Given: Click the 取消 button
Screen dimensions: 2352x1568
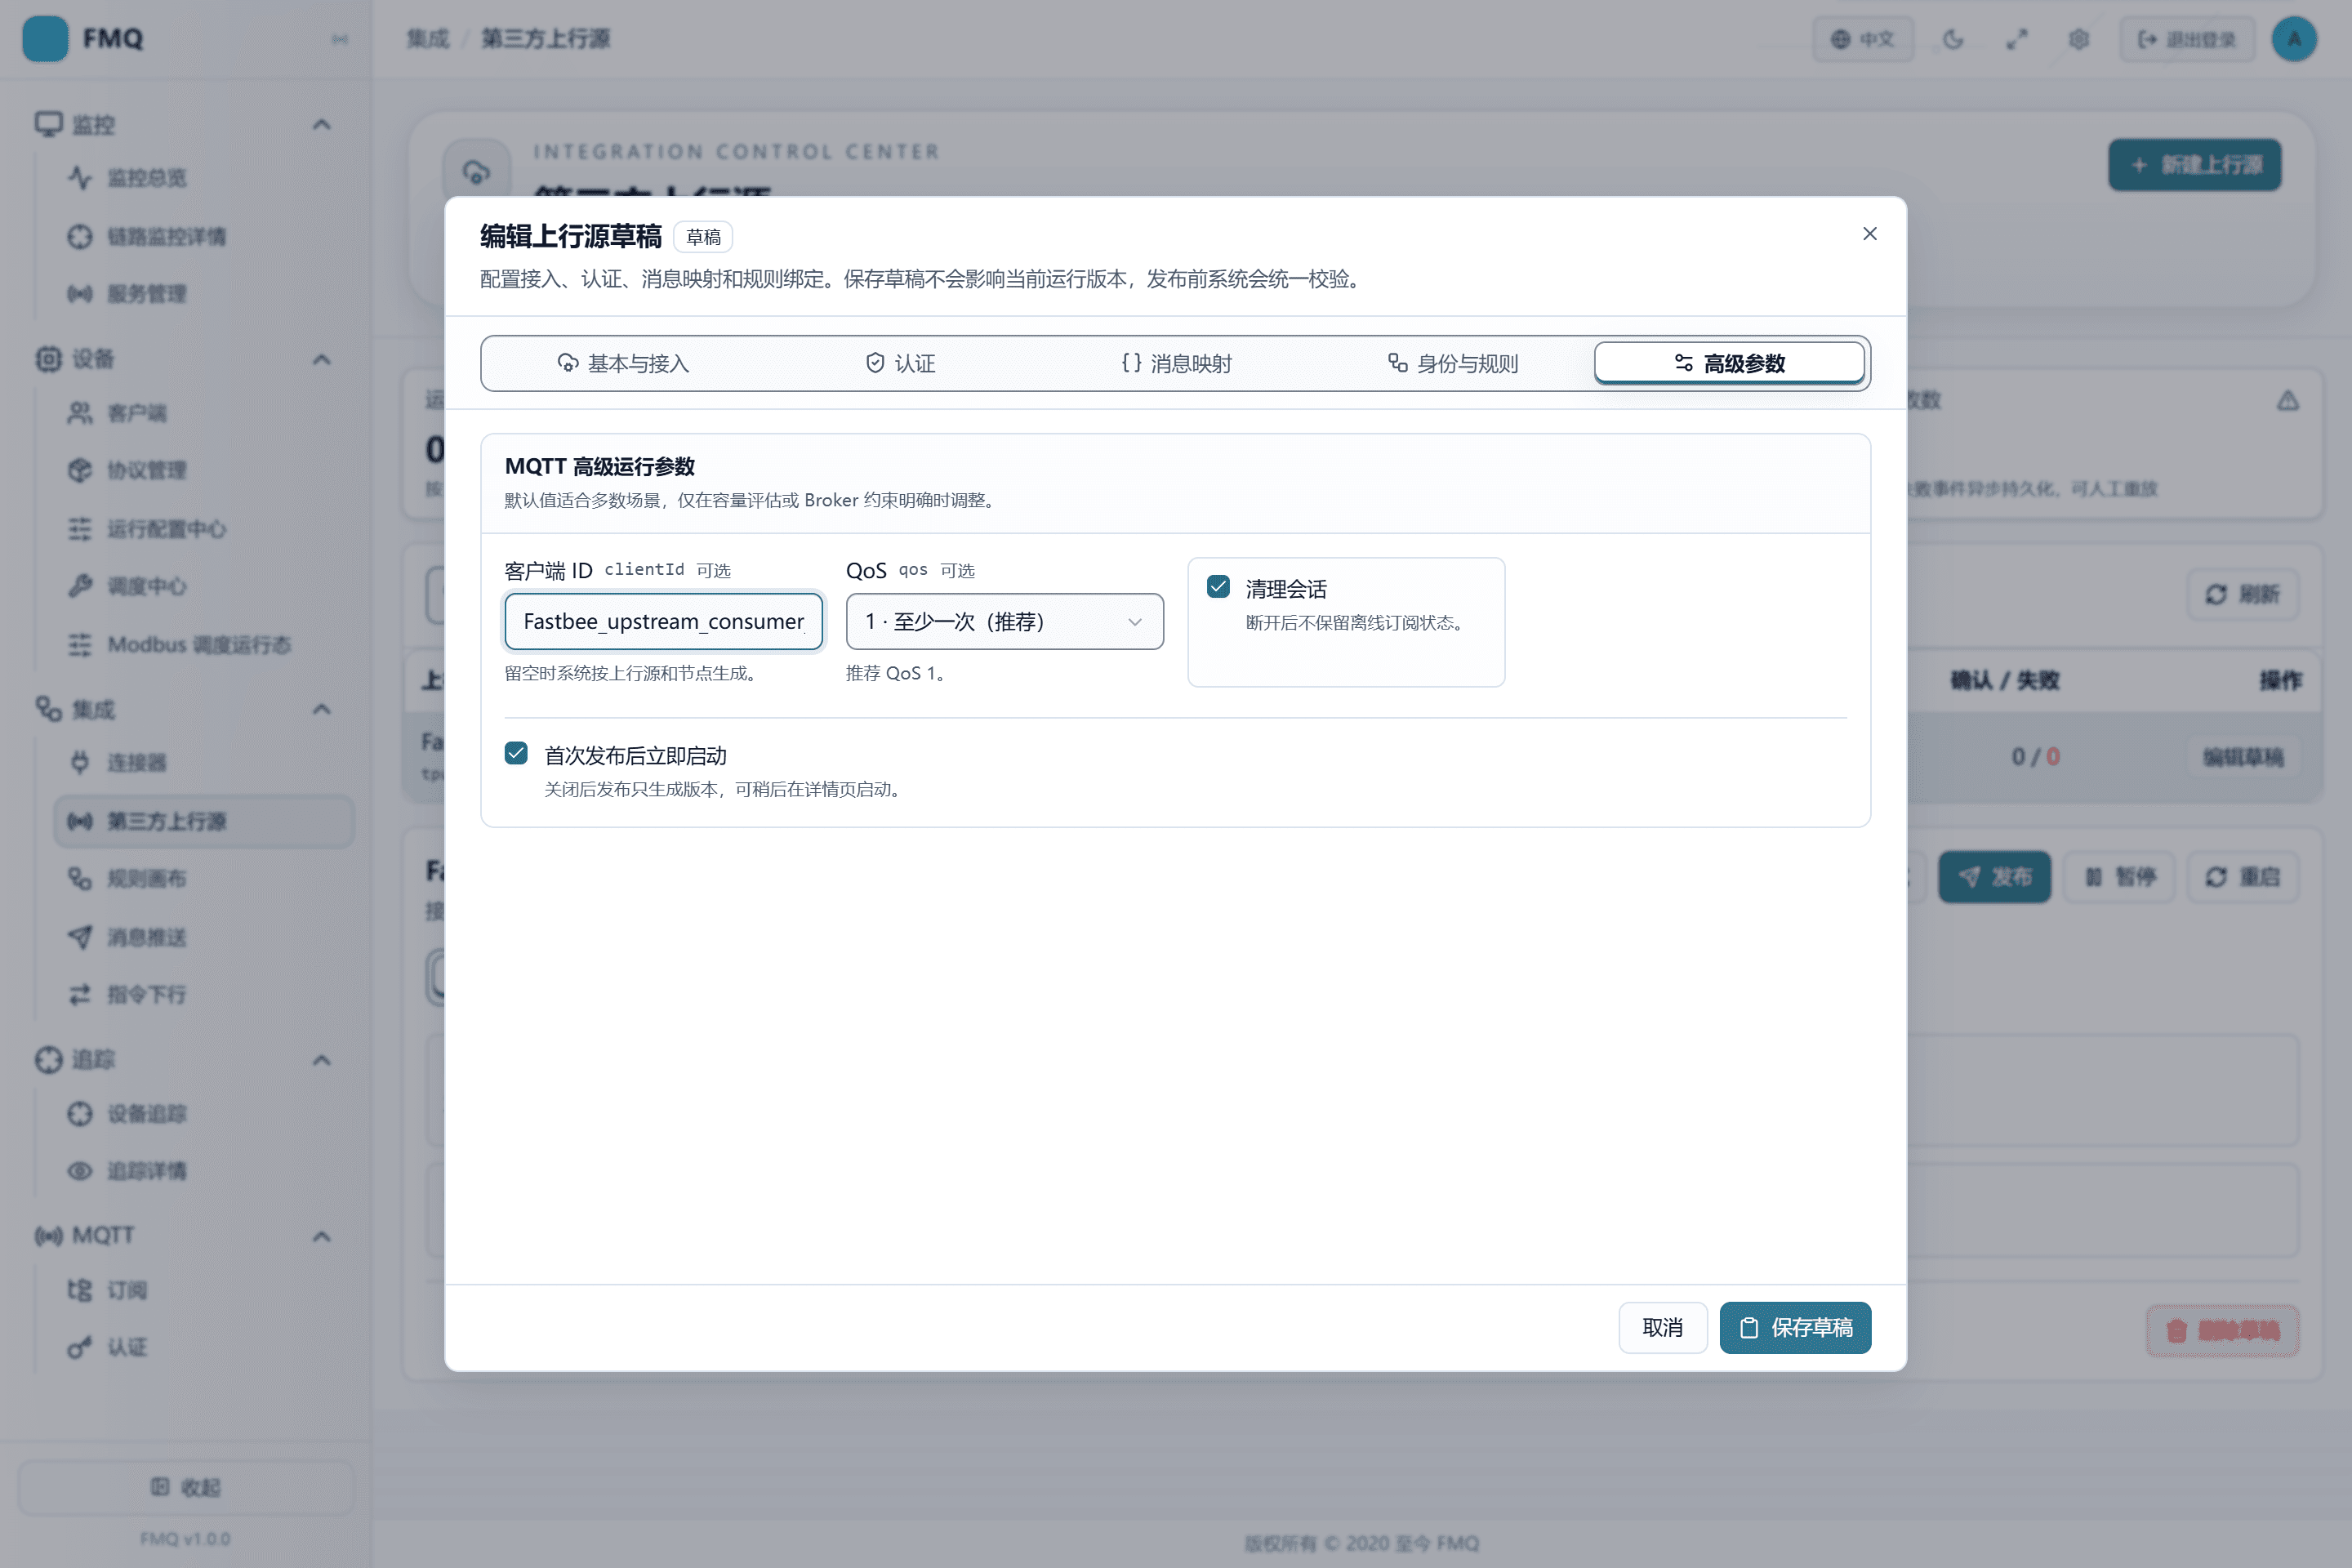Looking at the screenshot, I should coord(1662,1327).
